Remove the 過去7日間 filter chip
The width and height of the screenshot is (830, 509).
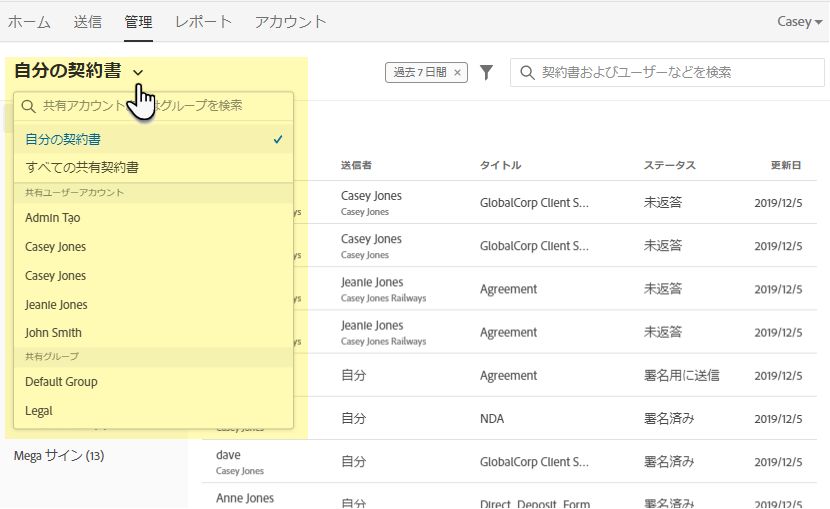457,72
